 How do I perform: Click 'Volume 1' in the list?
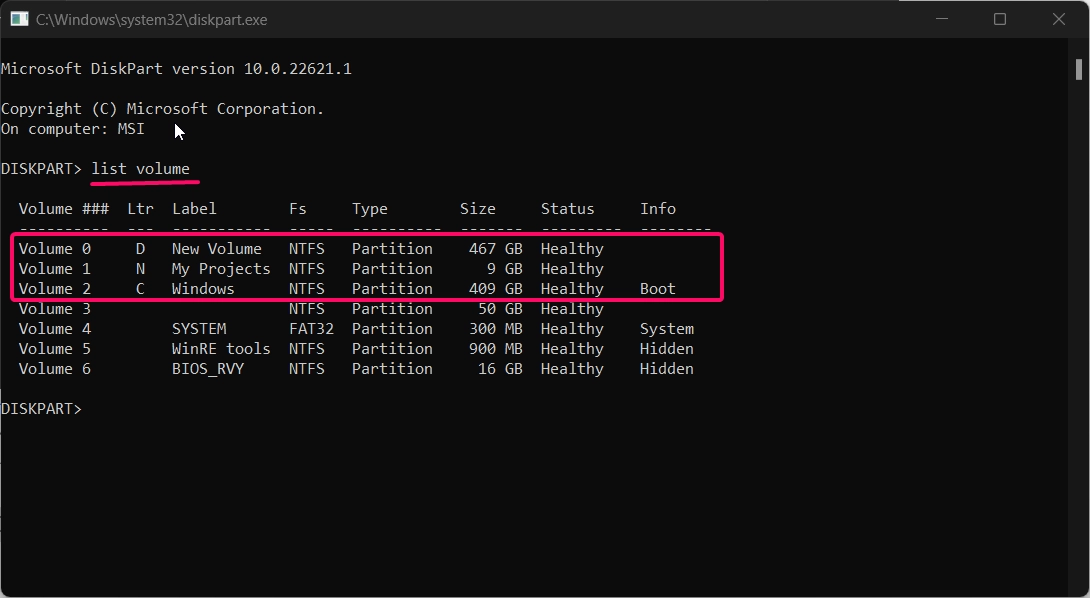click(x=55, y=269)
